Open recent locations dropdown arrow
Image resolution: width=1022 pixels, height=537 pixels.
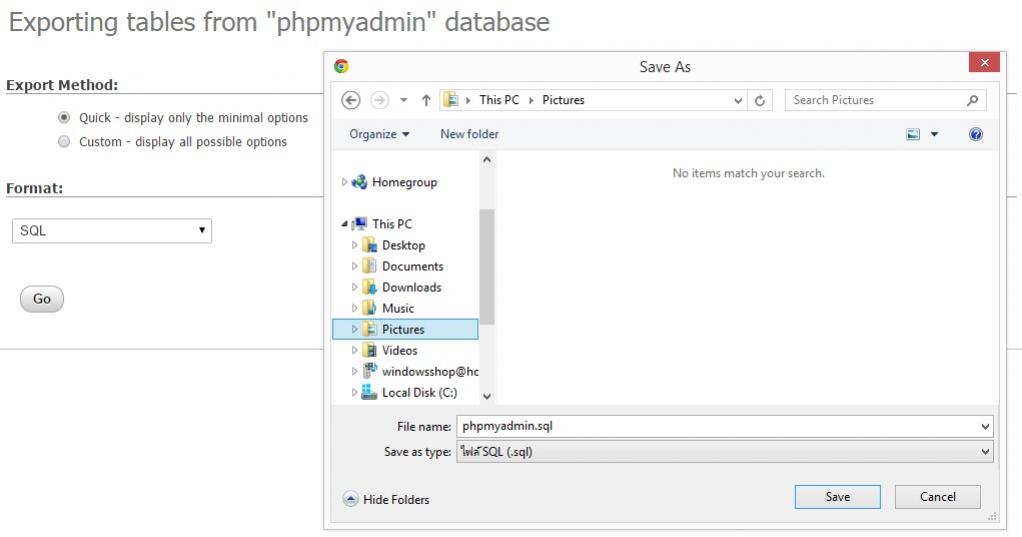click(x=403, y=100)
